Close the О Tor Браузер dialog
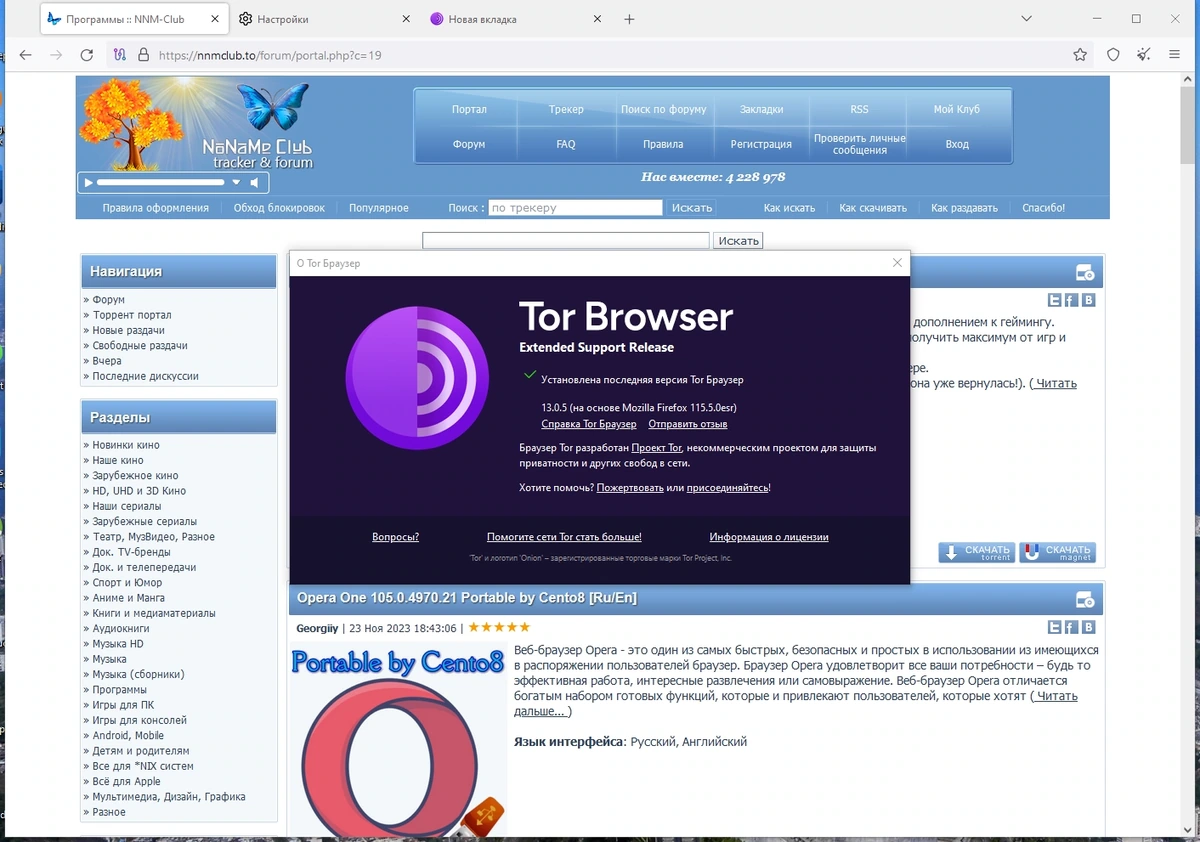Viewport: 1200px width, 842px height. pyautogui.click(x=897, y=263)
